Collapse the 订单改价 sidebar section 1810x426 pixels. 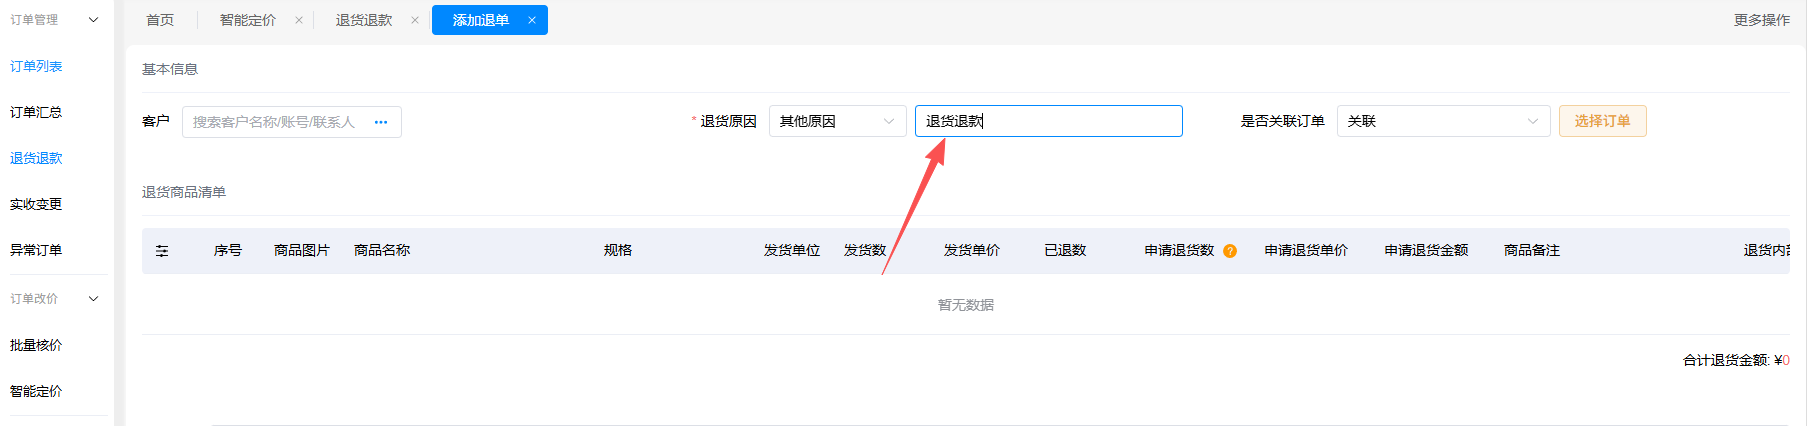pos(94,299)
